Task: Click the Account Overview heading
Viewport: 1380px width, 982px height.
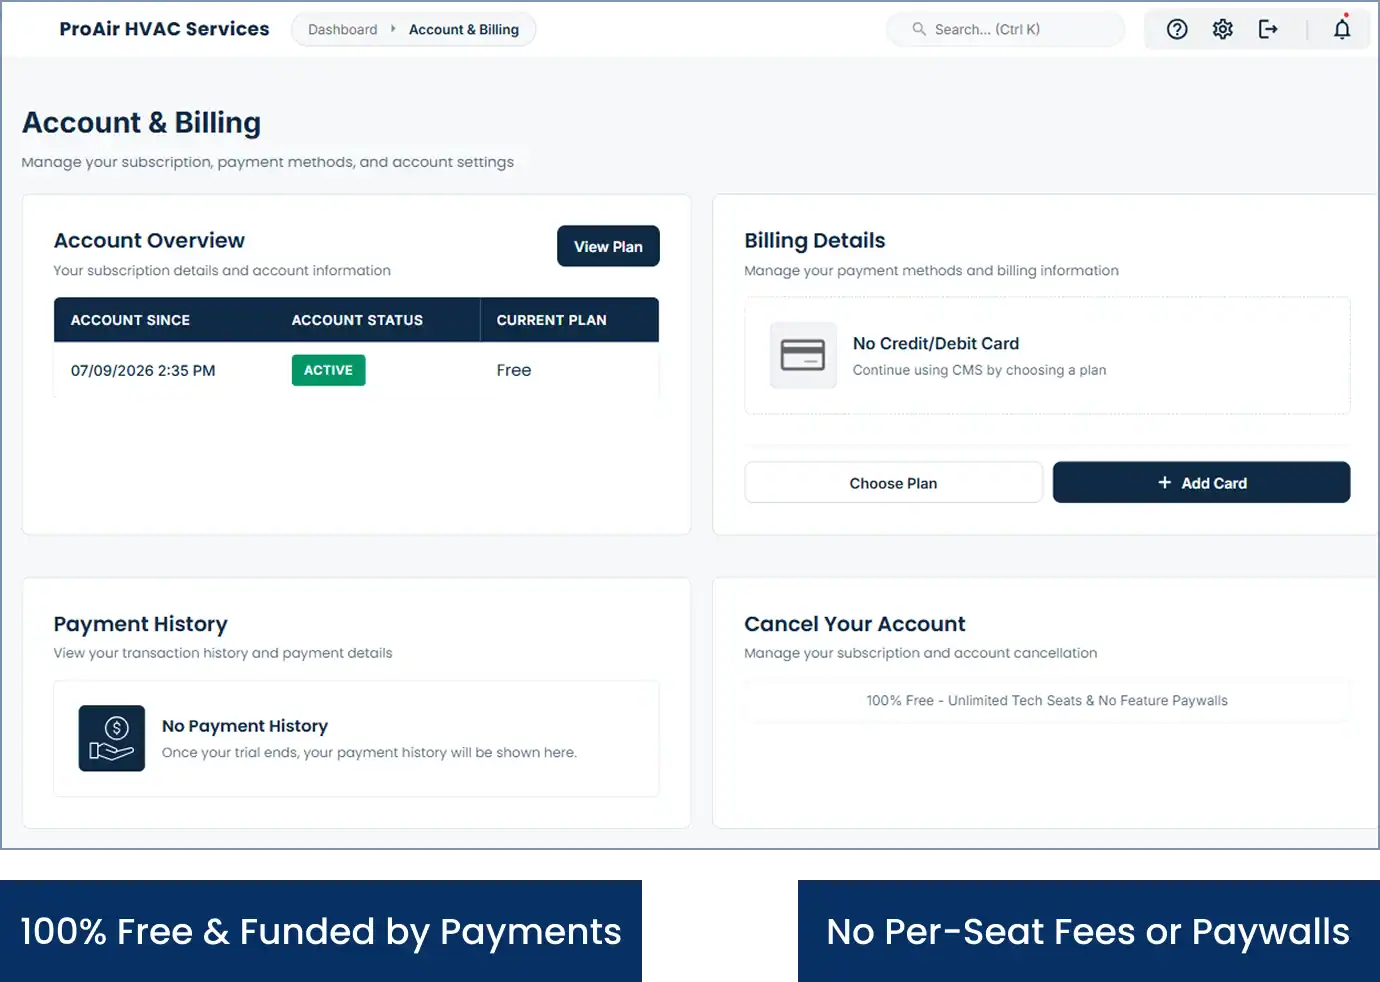Action: 149,240
